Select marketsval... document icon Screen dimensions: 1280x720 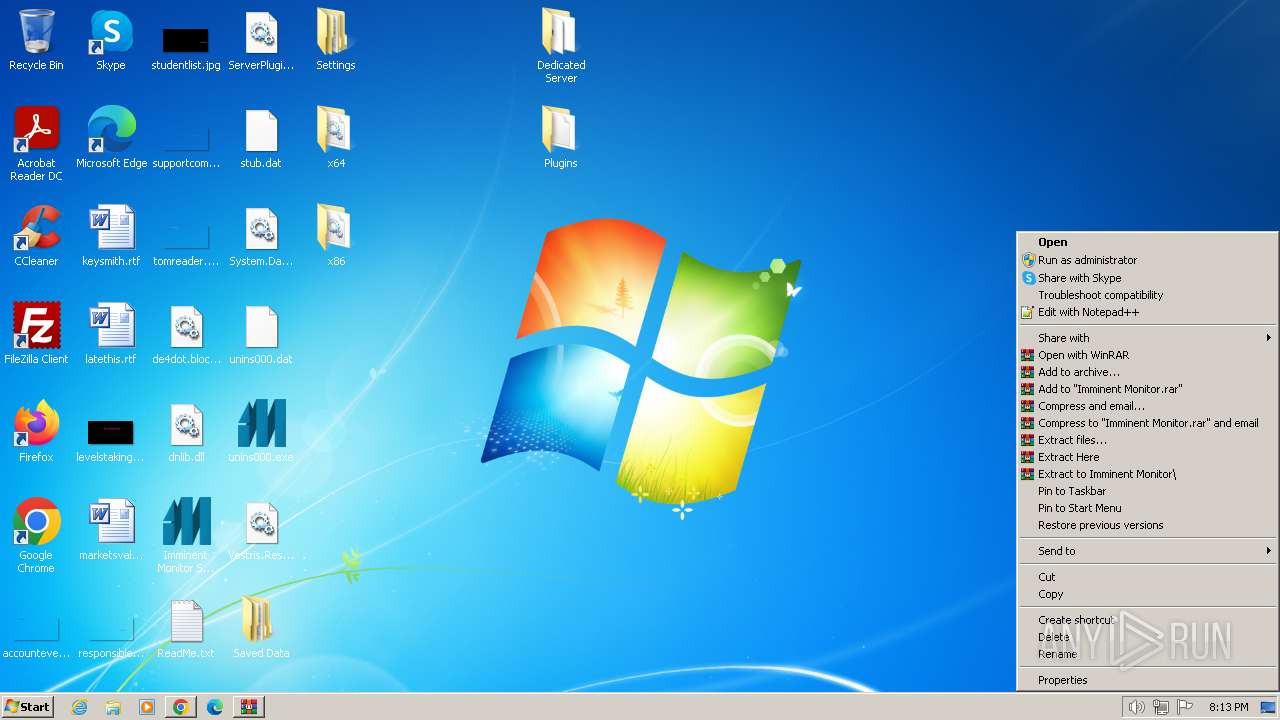[x=111, y=530]
